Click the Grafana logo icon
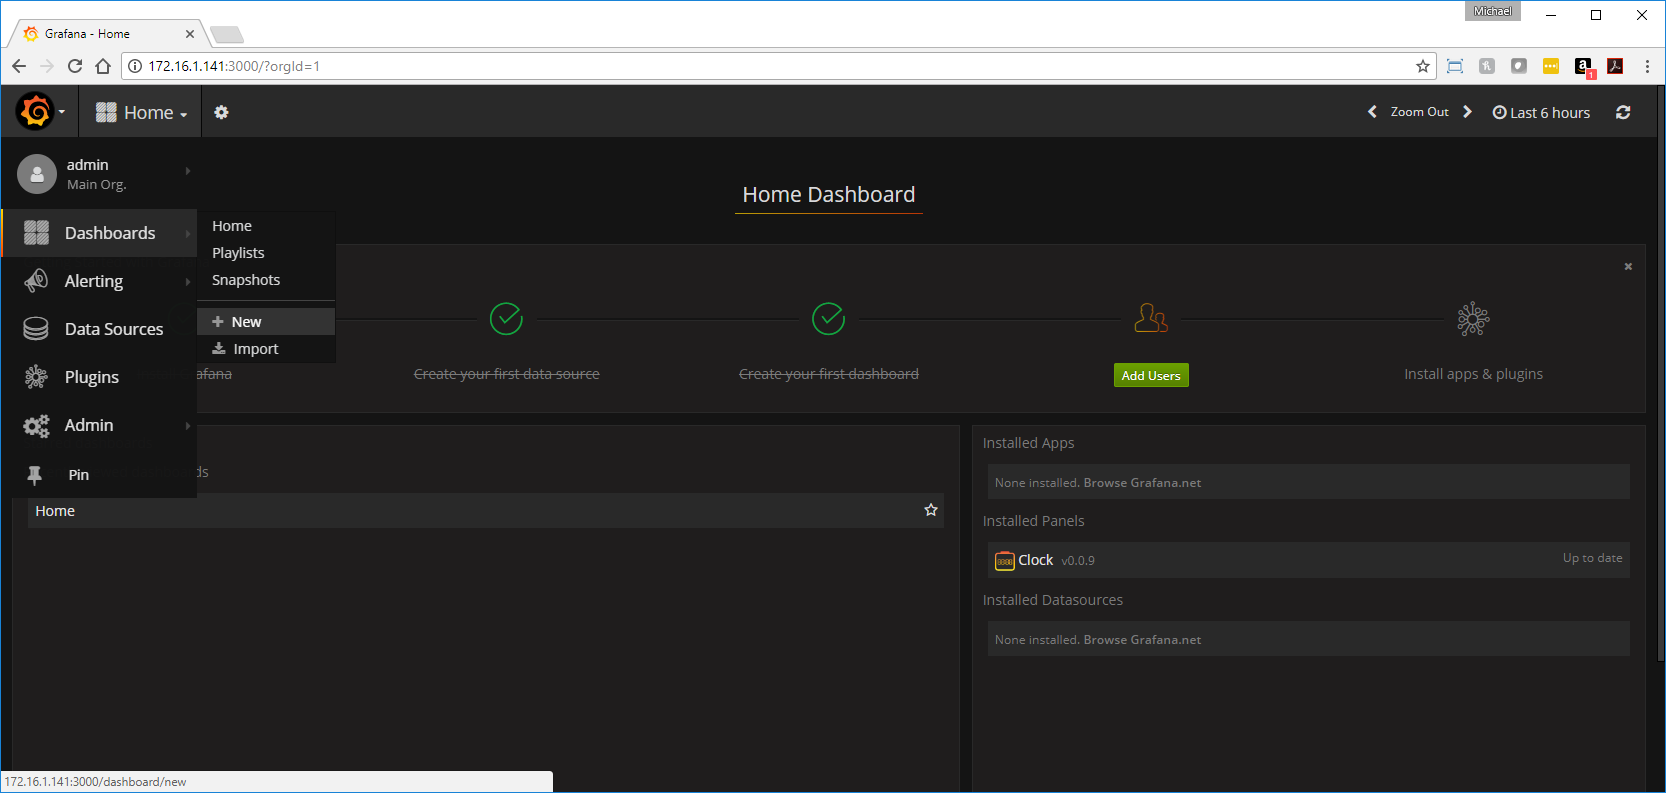 35,111
